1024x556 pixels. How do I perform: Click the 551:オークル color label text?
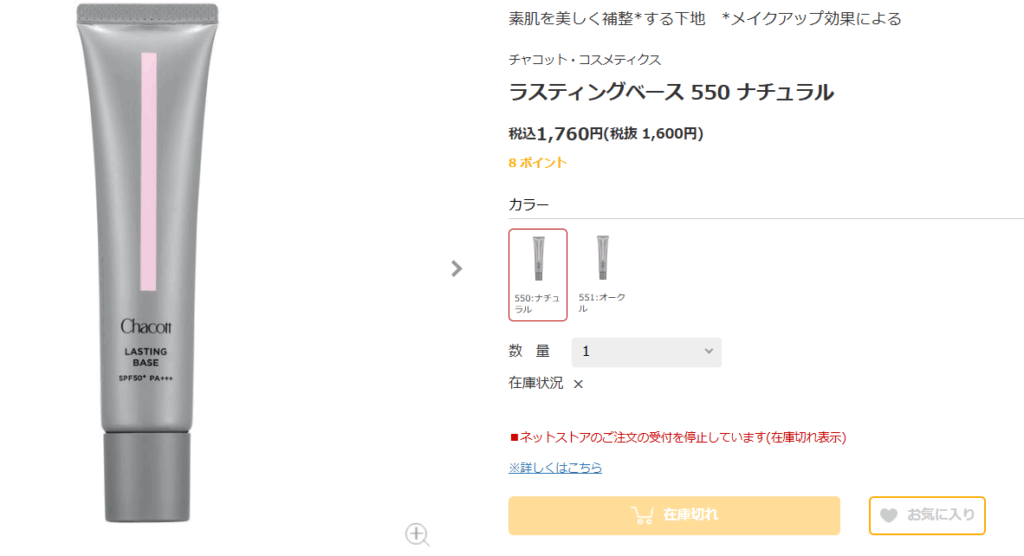point(602,302)
